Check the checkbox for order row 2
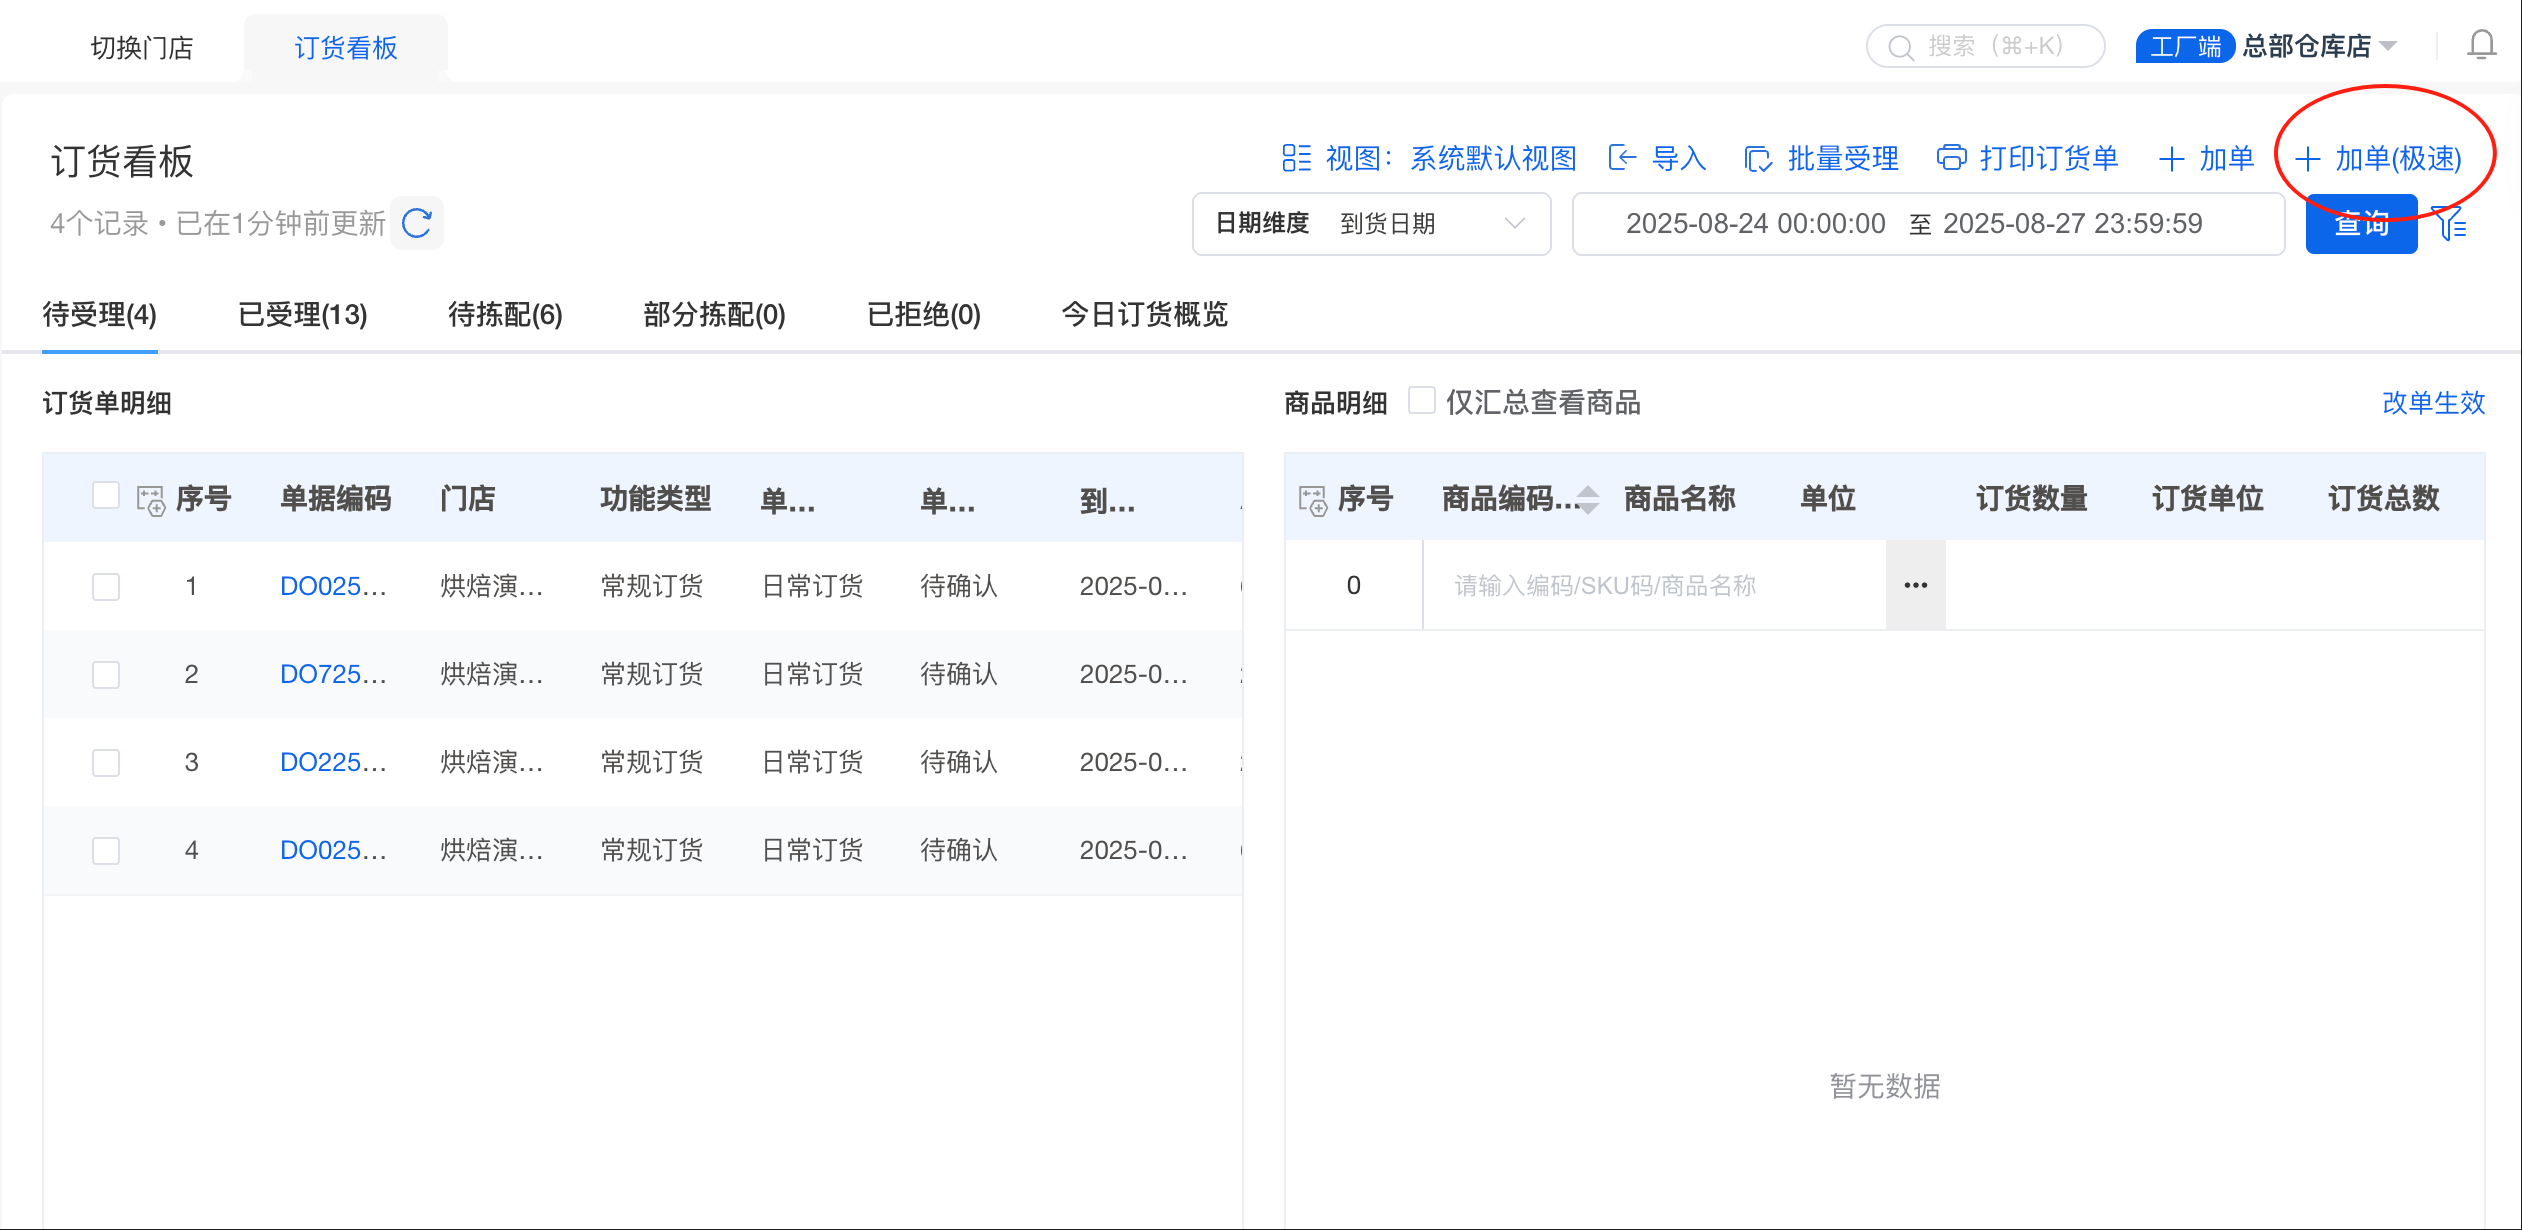This screenshot has height=1230, width=2522. click(x=106, y=675)
